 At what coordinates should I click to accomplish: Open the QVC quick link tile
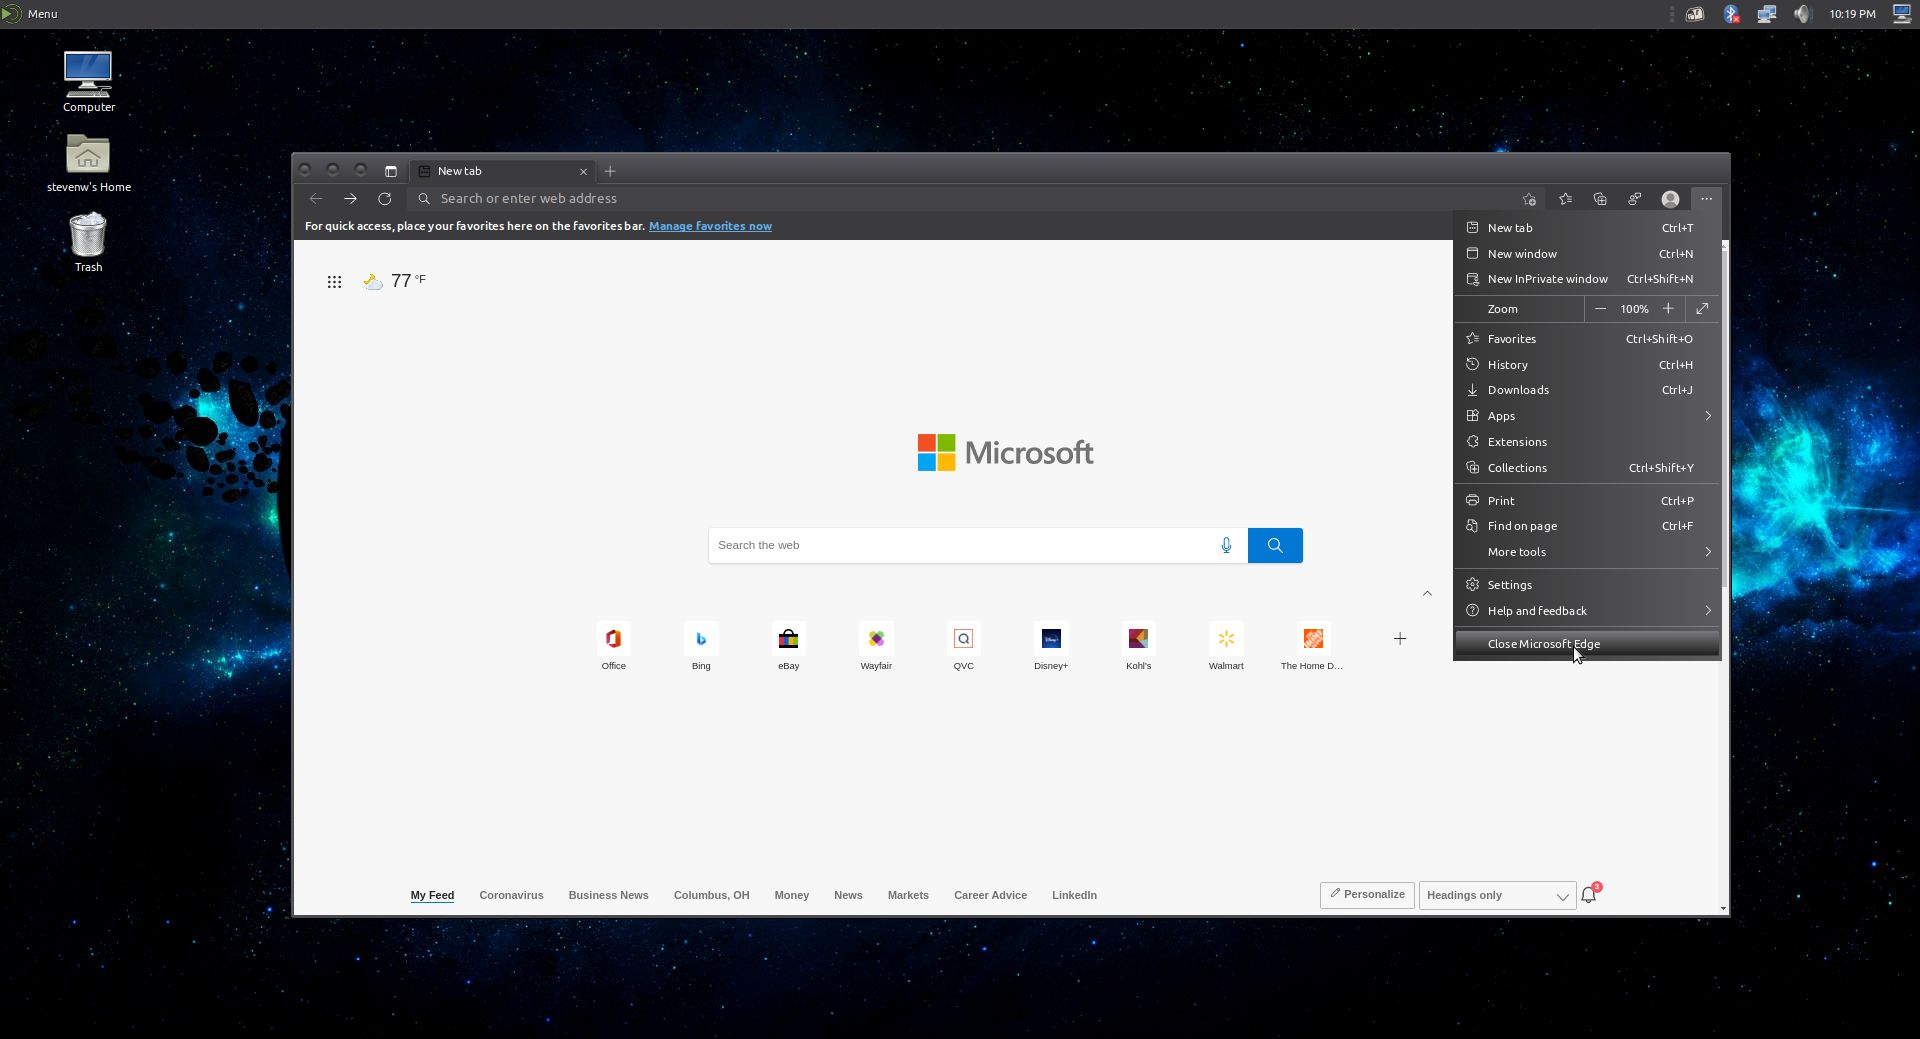click(x=964, y=647)
